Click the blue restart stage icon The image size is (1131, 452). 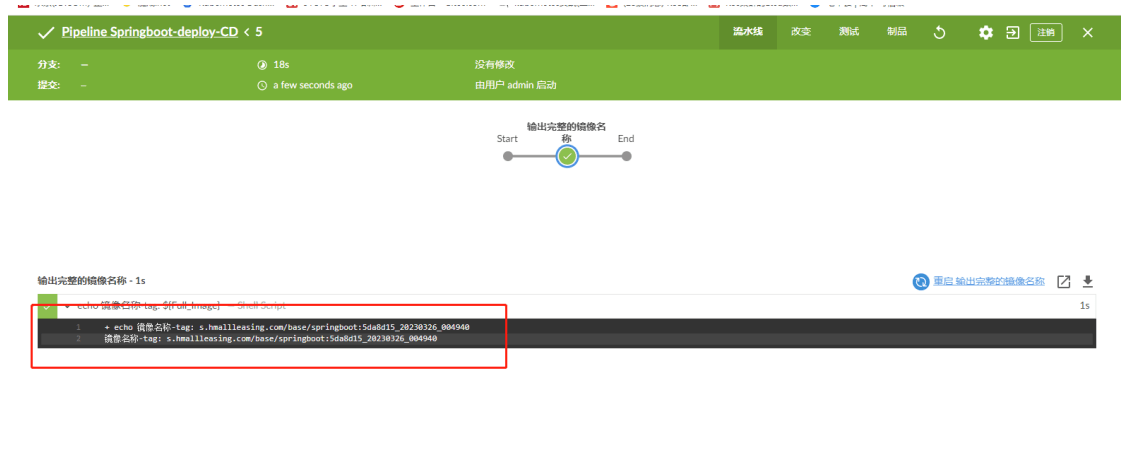tap(920, 282)
